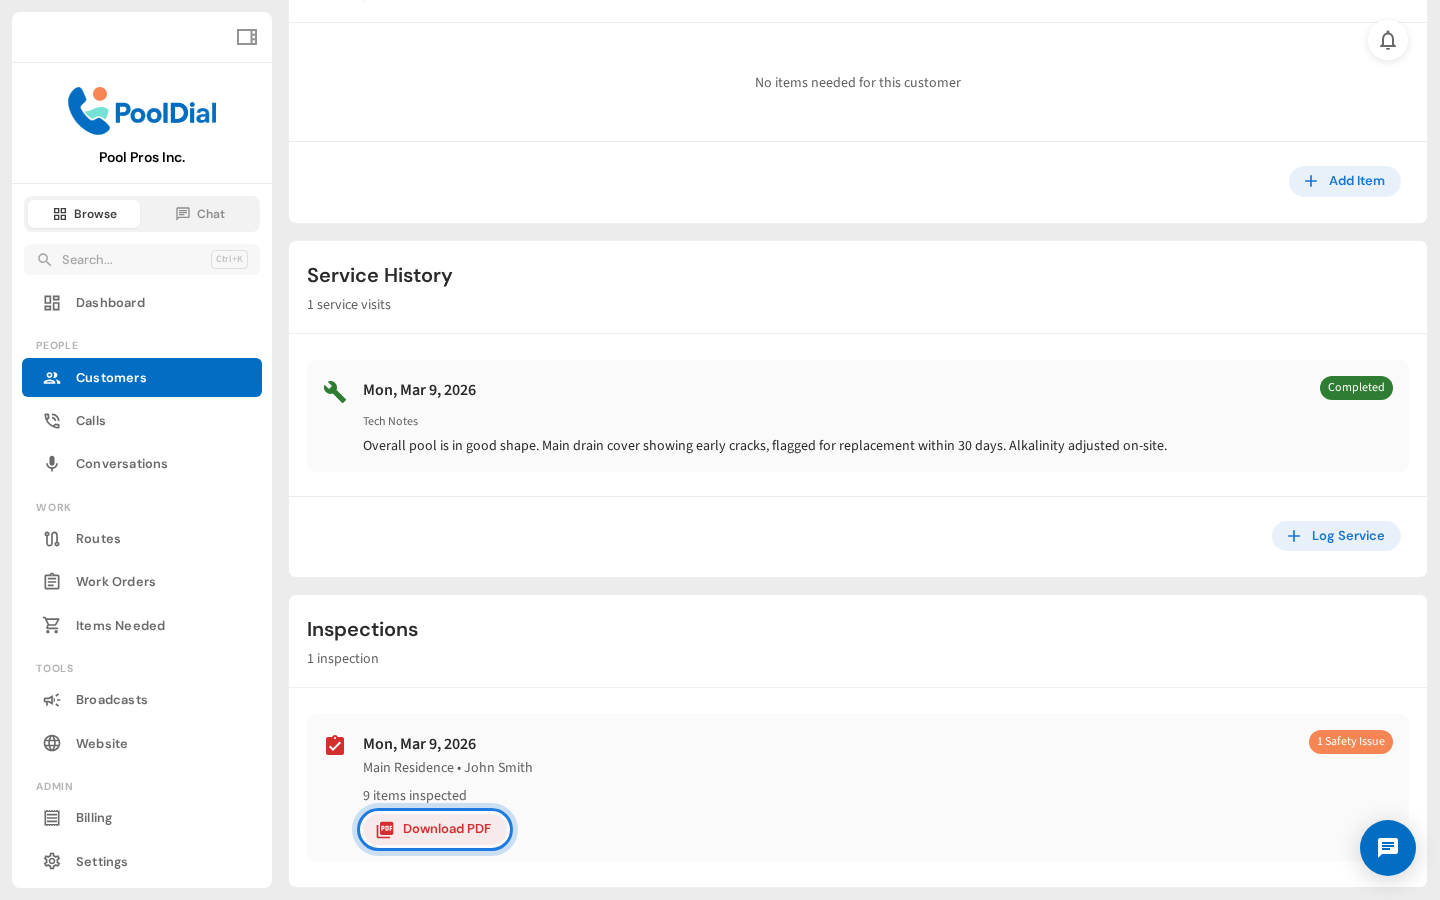Viewport: 1440px width, 900px height.
Task: Click the red inspection clipboard icon
Action: point(335,745)
